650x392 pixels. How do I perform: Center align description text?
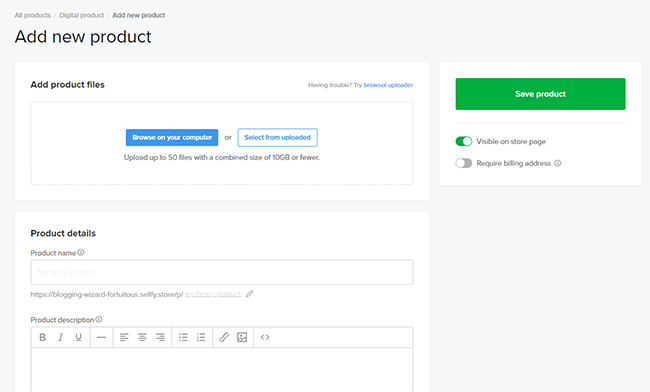[x=142, y=337]
